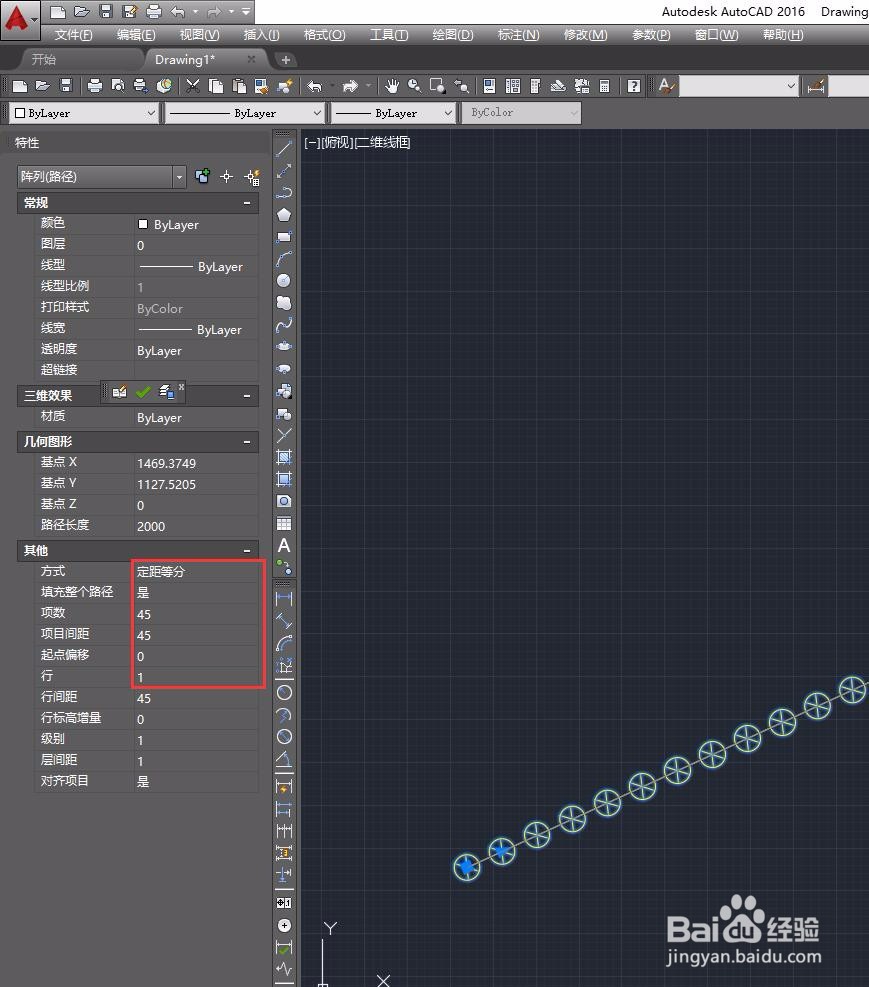
Task: Collapse the 其他 section
Action: (x=247, y=551)
